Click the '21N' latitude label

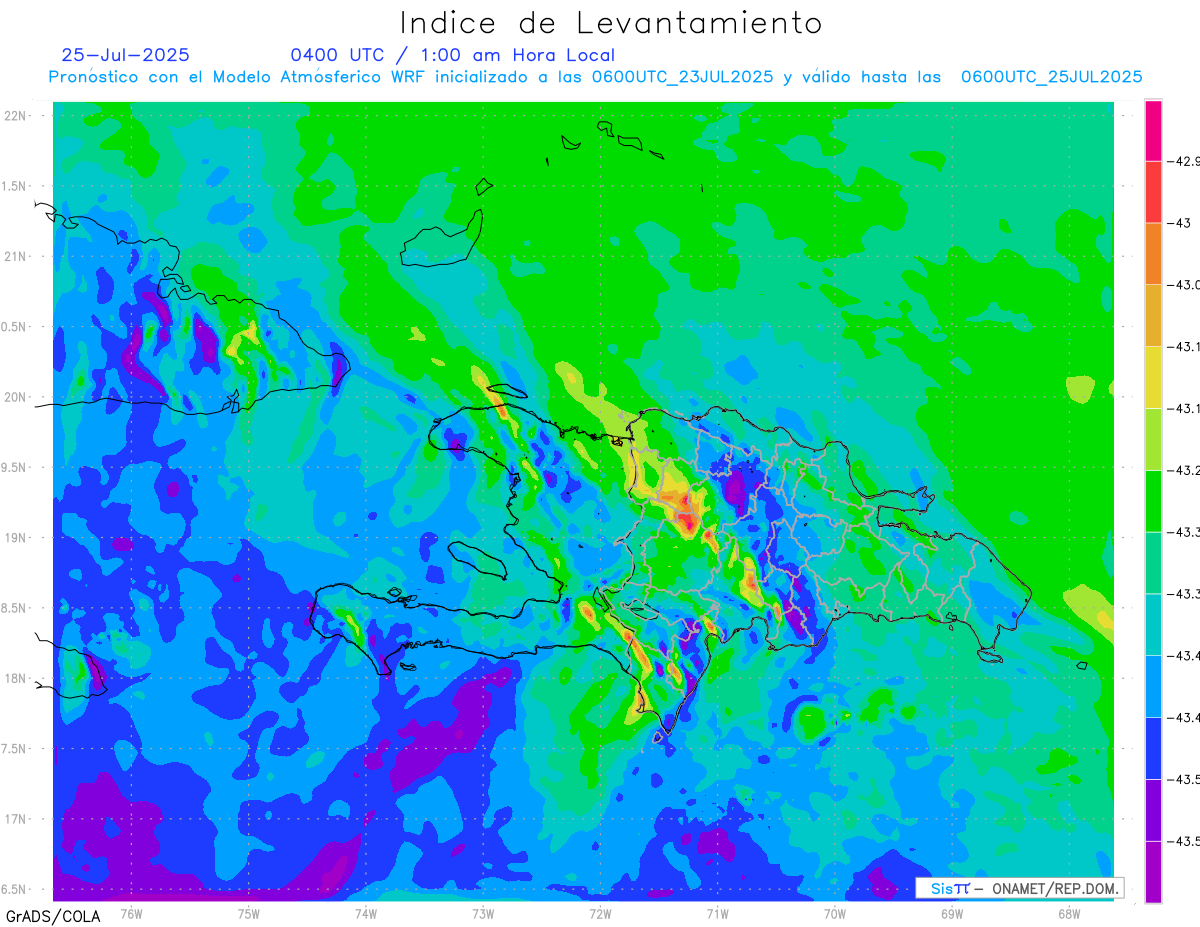(16, 257)
